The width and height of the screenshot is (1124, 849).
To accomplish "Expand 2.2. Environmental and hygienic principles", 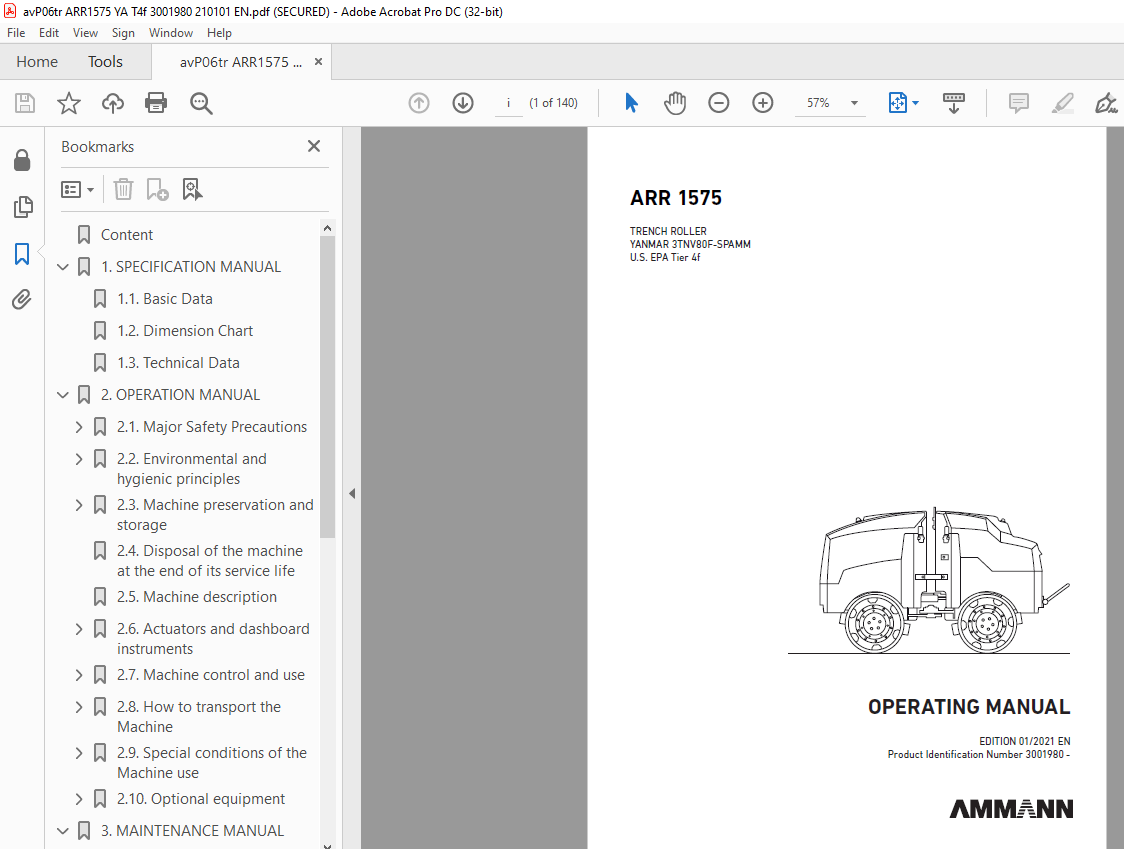I will tap(79, 459).
